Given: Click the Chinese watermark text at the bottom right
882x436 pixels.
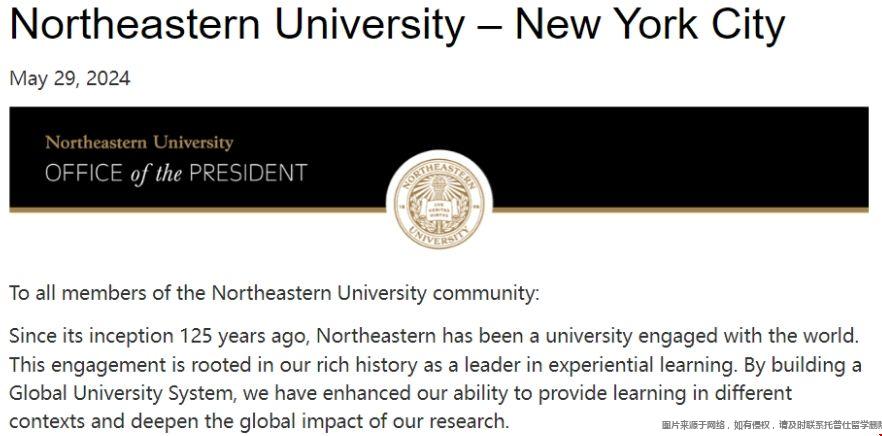Looking at the screenshot, I should coord(771,425).
